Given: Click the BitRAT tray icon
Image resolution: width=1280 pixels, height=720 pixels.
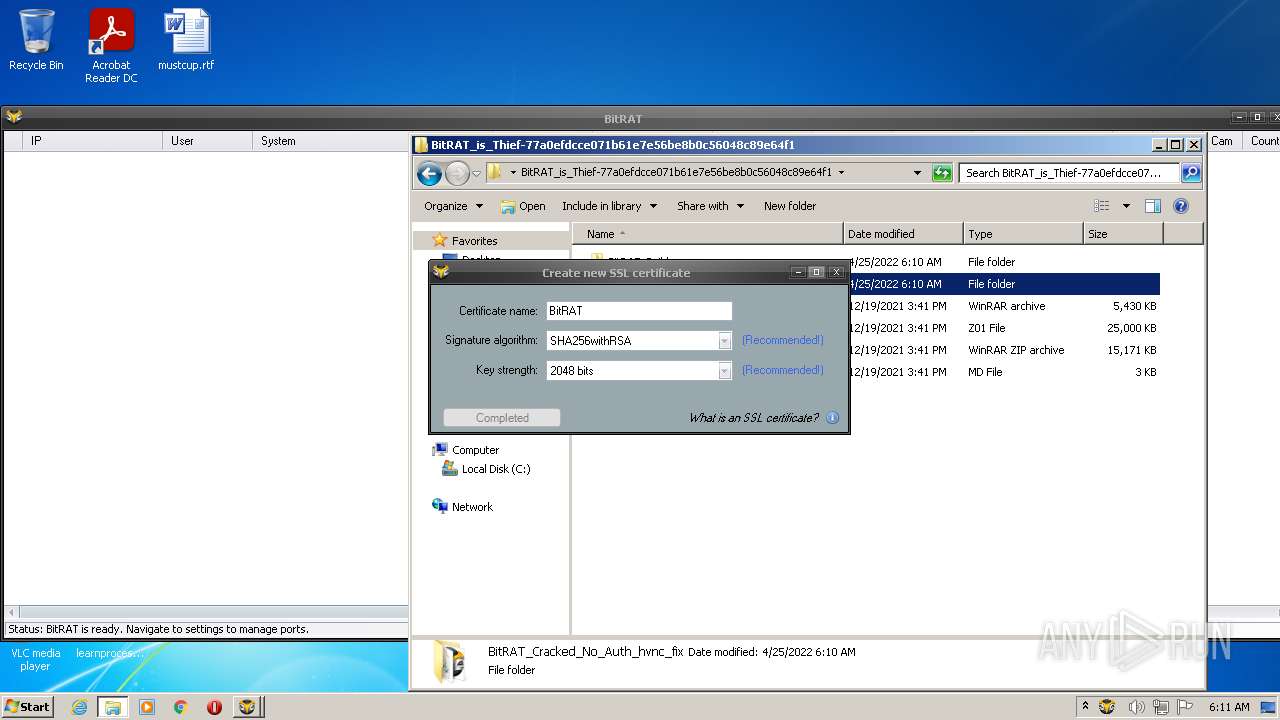Looking at the screenshot, I should click(1107, 707).
